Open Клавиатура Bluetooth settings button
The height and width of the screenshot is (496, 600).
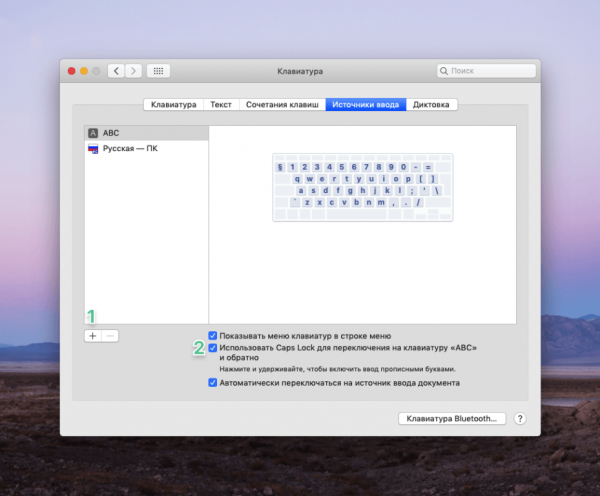(x=452, y=419)
